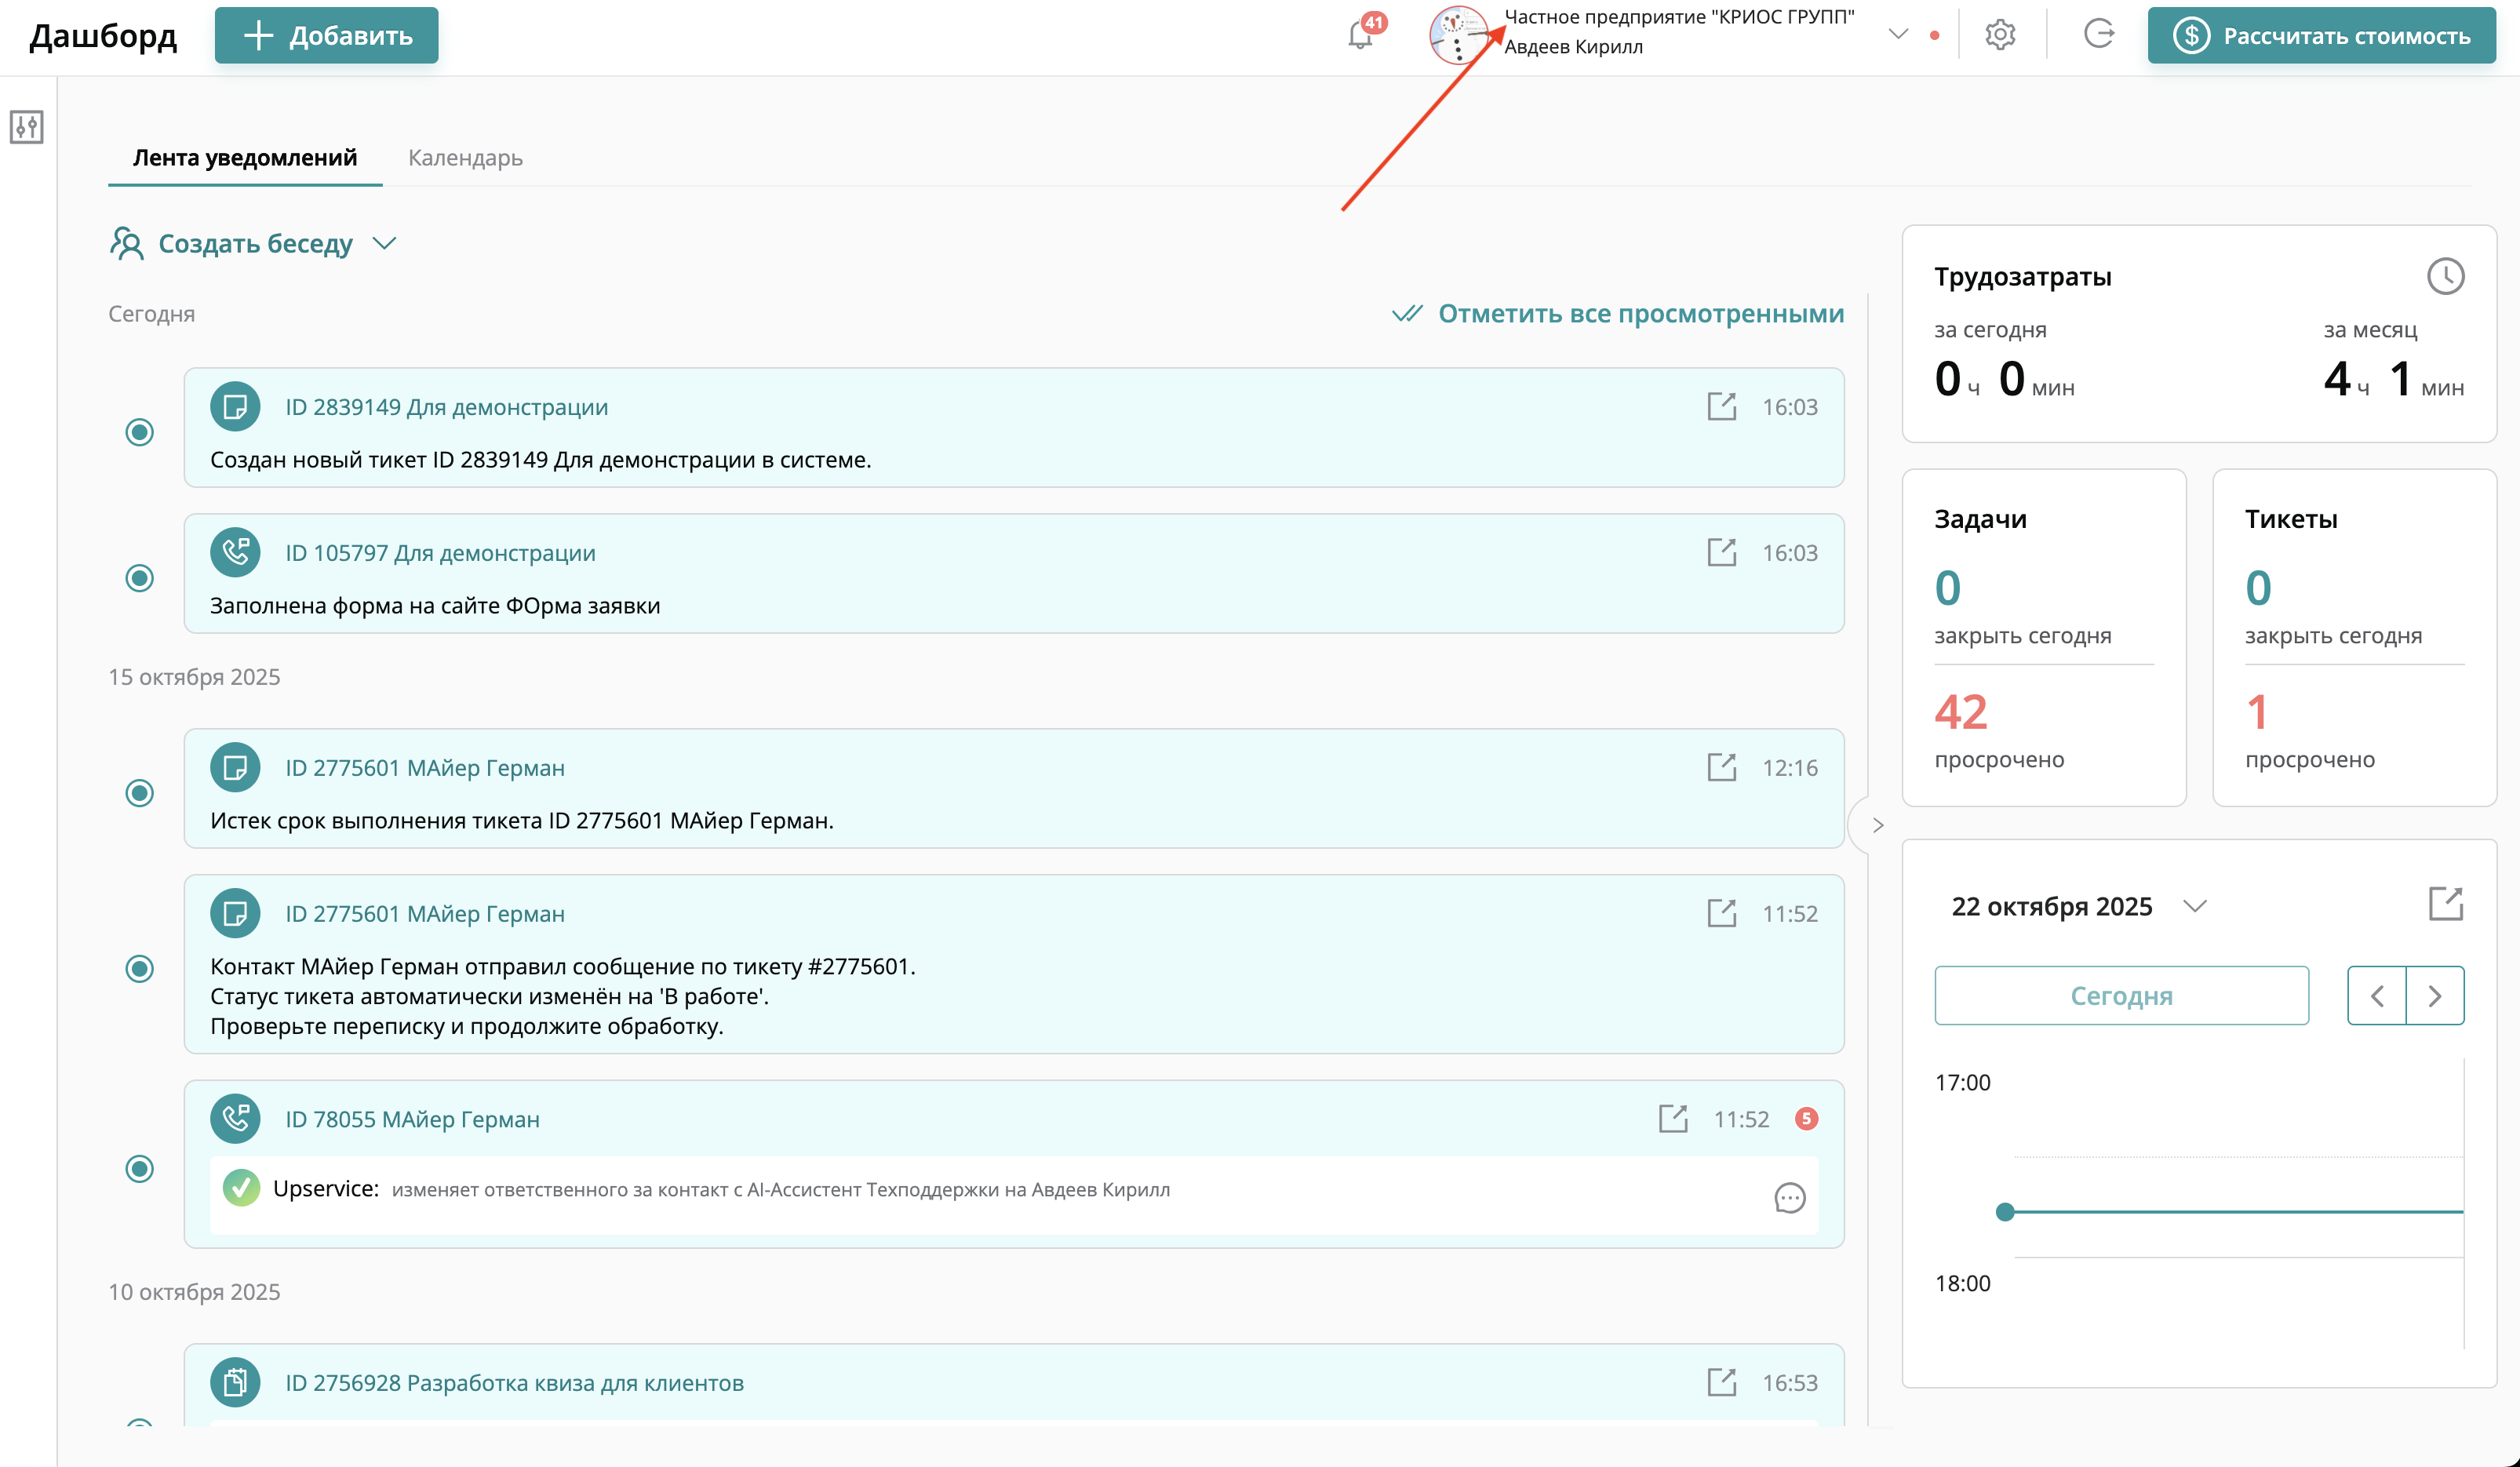Toggle read marker for ID 105797 notification
Screen dimensions: 2520x1467
(140, 578)
